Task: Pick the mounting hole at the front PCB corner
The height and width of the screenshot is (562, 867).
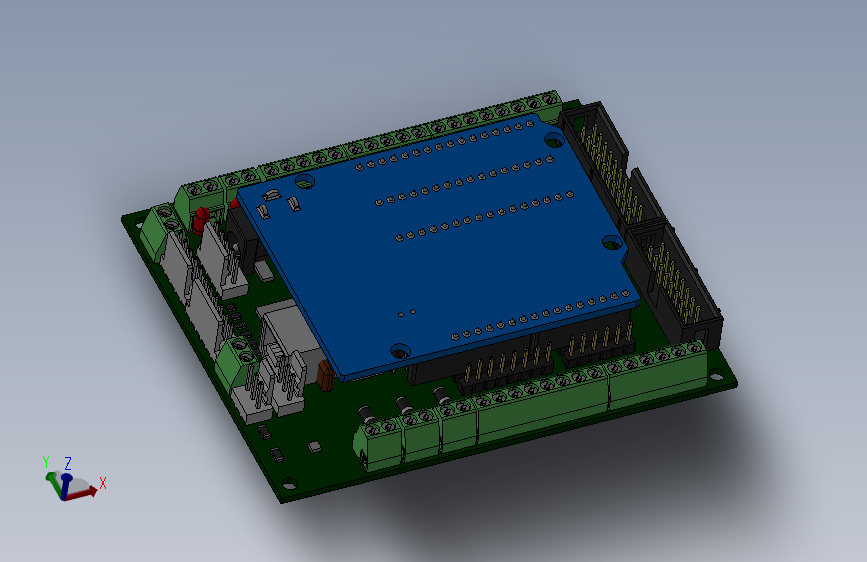Action: click(289, 485)
